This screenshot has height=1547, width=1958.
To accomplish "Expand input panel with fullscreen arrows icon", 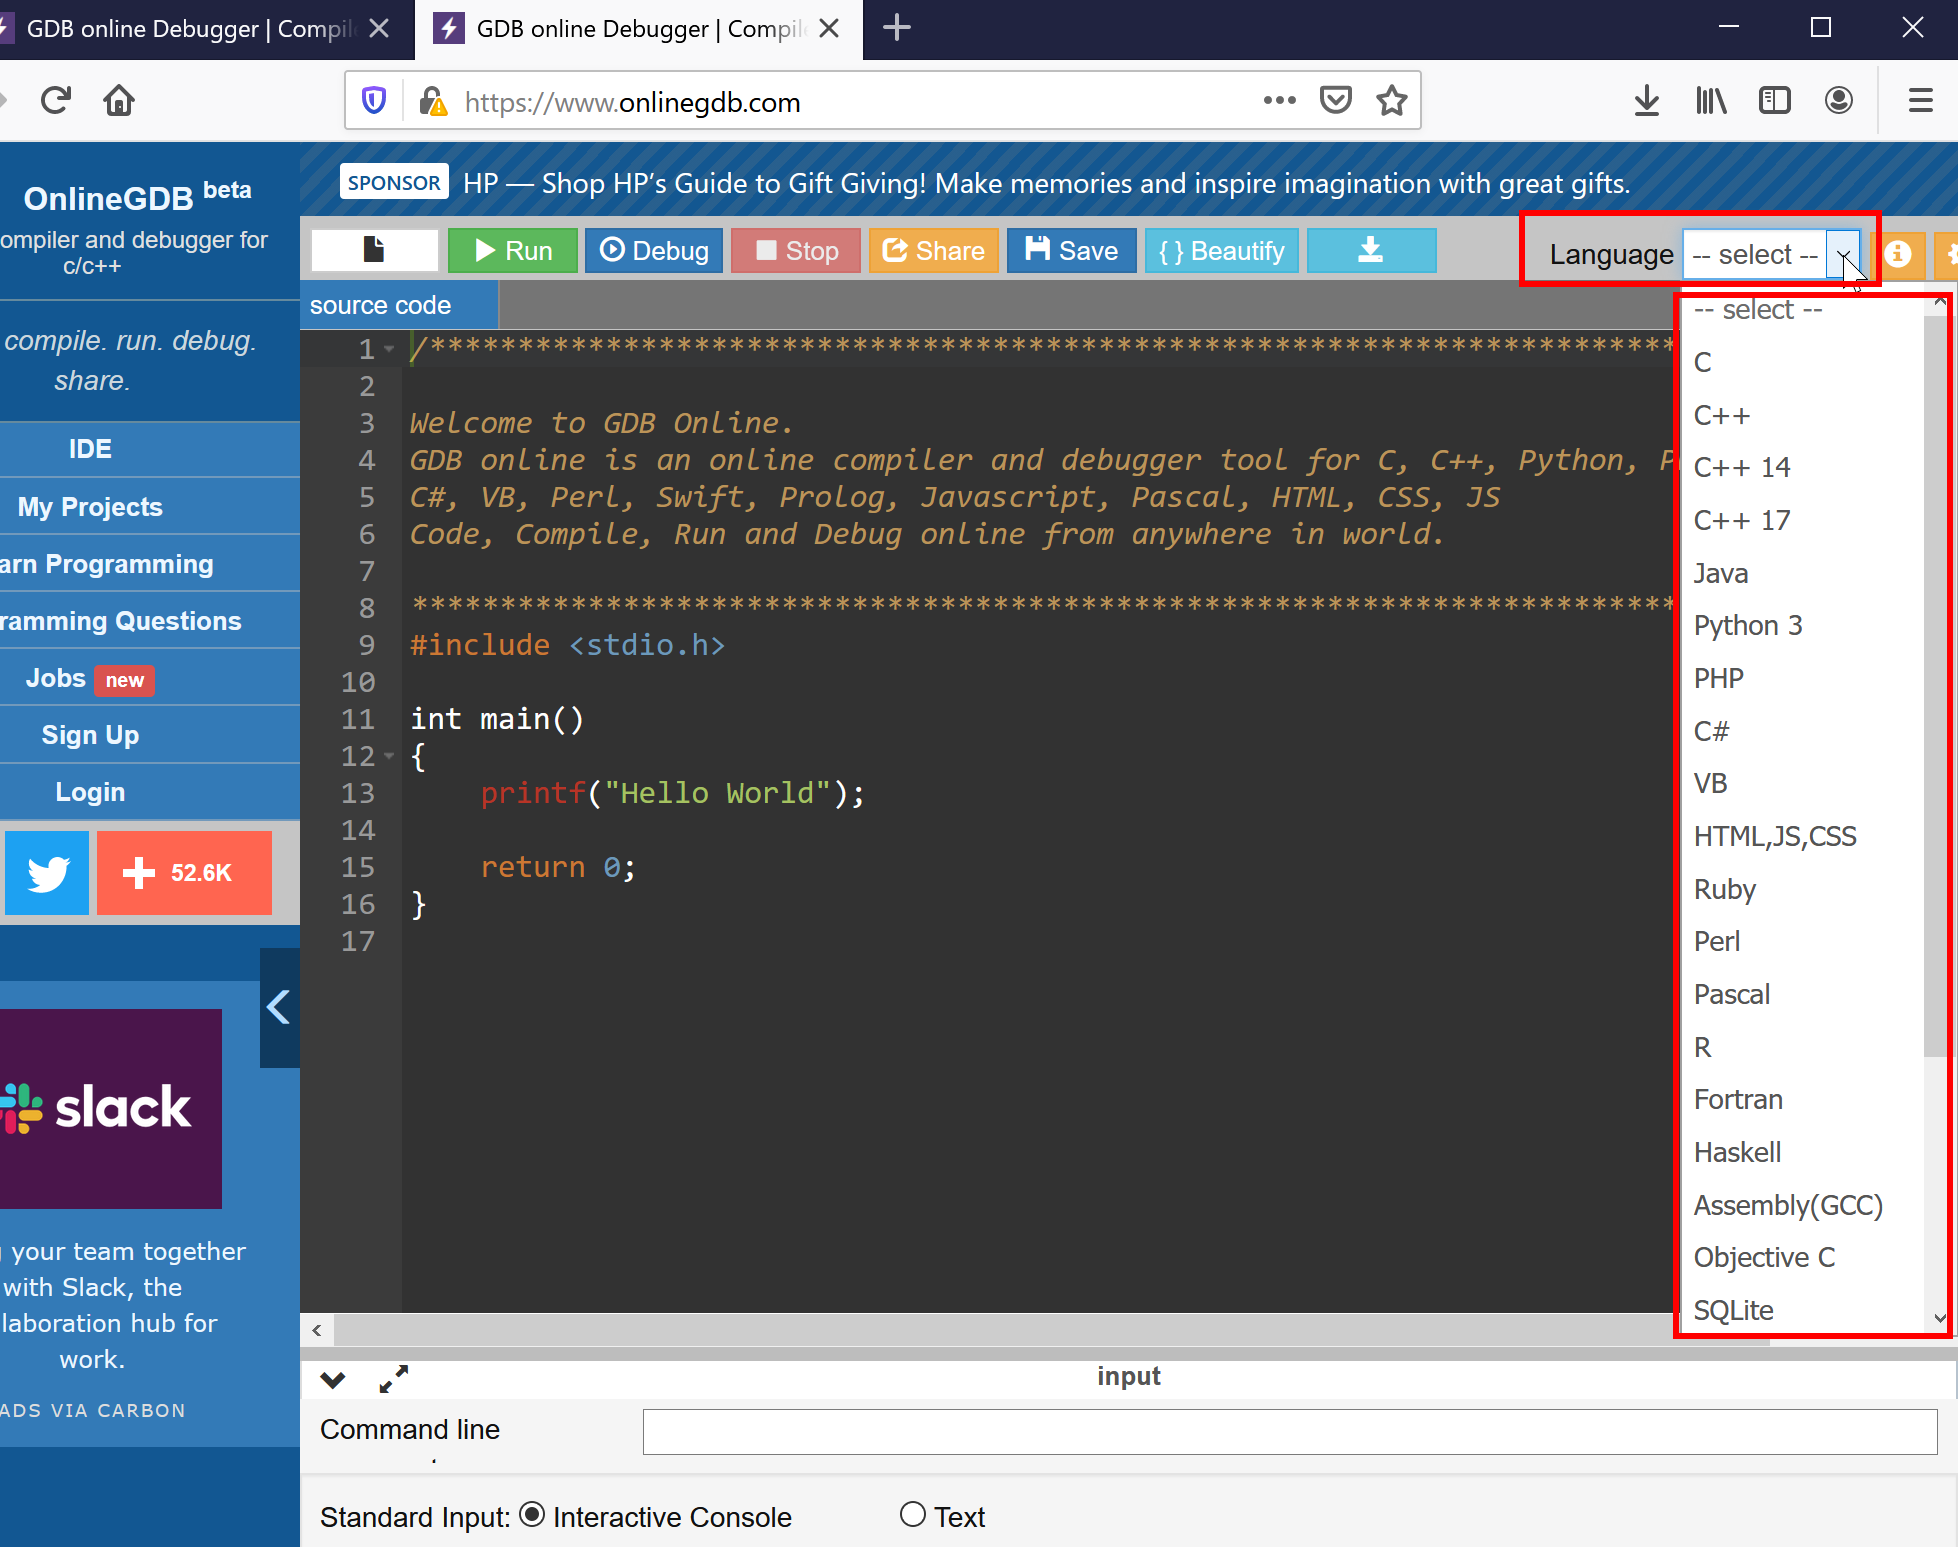I will click(394, 1379).
